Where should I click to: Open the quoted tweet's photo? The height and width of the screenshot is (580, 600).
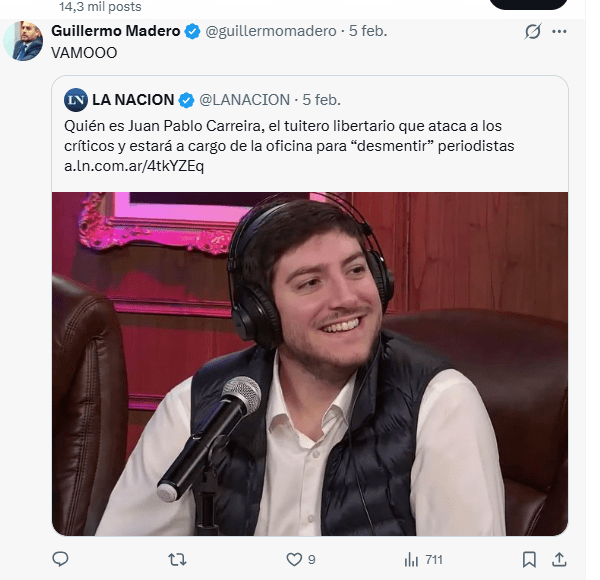tap(310, 363)
